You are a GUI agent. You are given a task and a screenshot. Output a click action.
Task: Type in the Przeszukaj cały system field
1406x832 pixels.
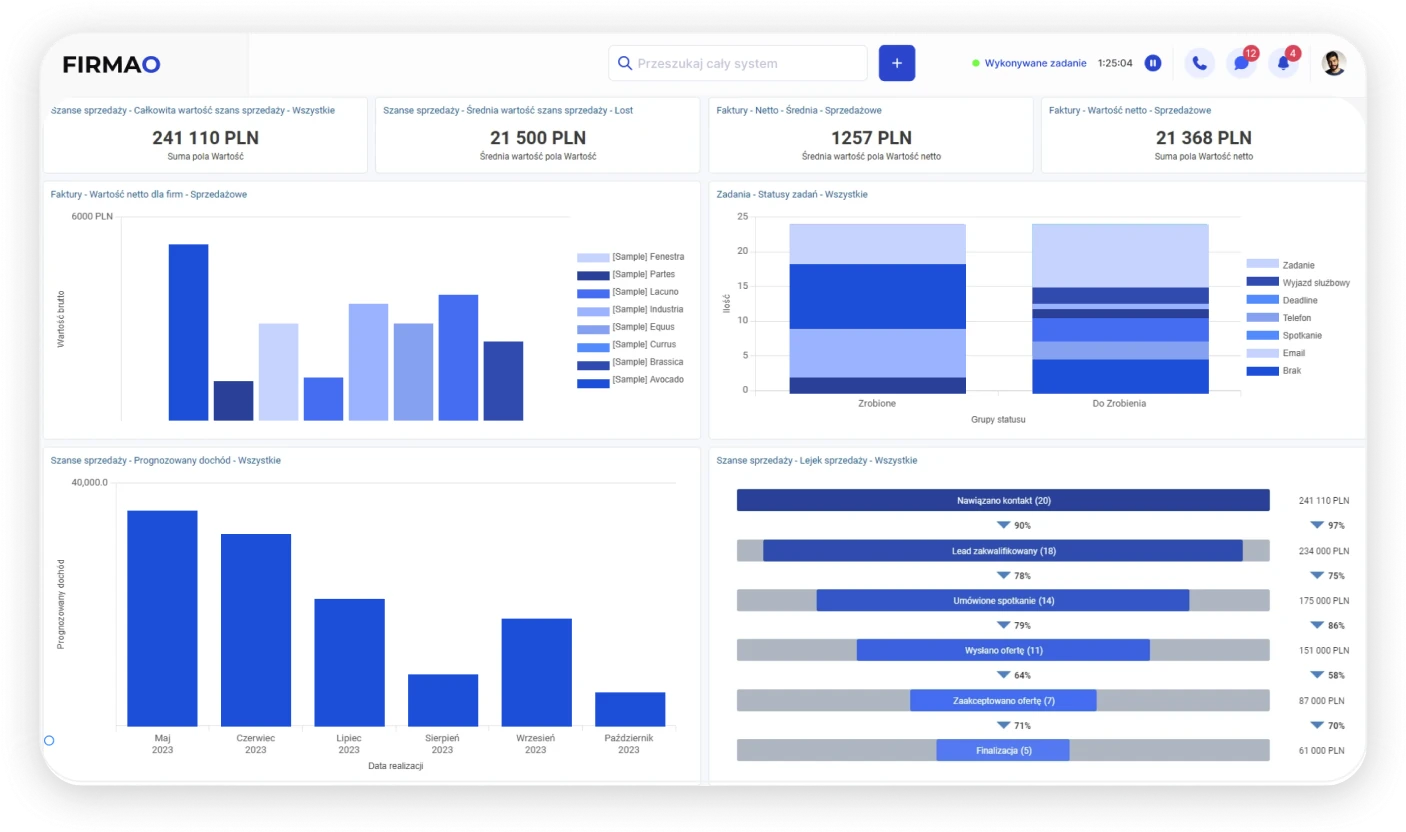[745, 63]
